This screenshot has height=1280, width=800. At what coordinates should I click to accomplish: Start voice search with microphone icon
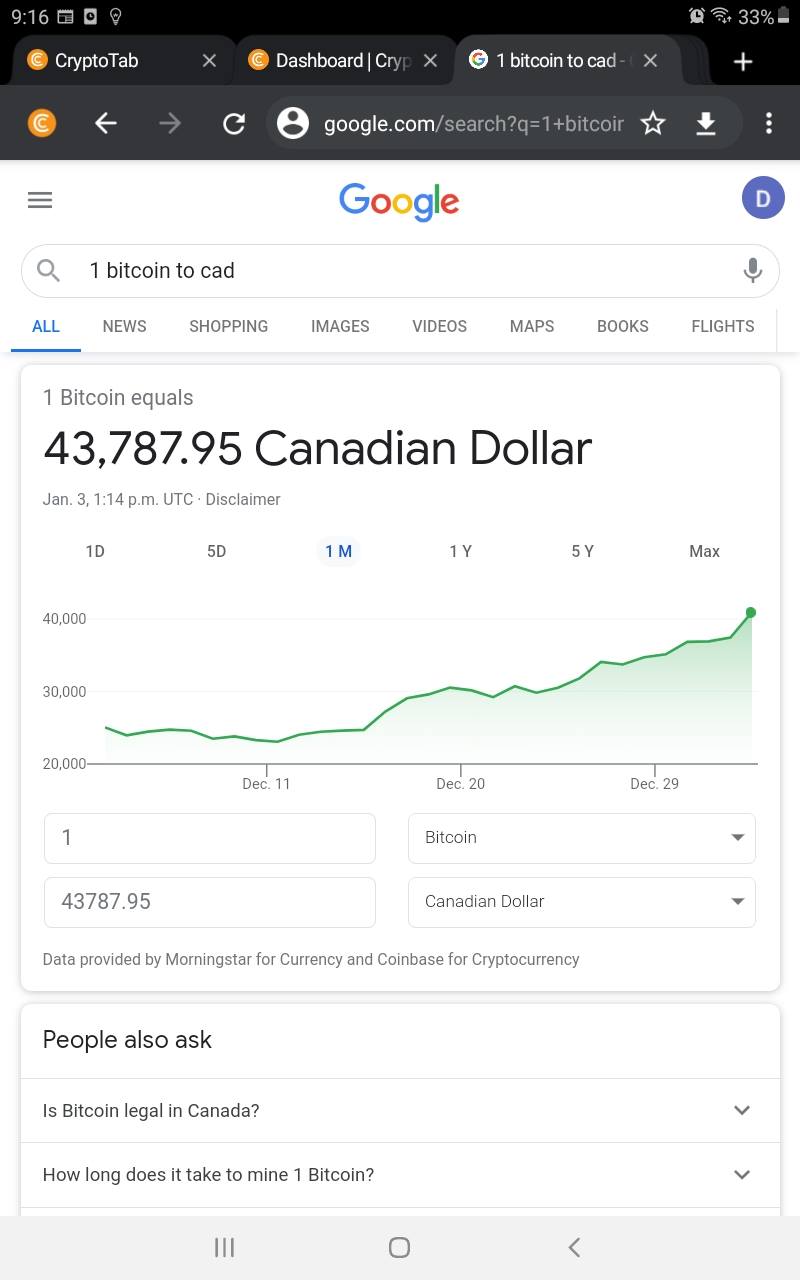(753, 270)
